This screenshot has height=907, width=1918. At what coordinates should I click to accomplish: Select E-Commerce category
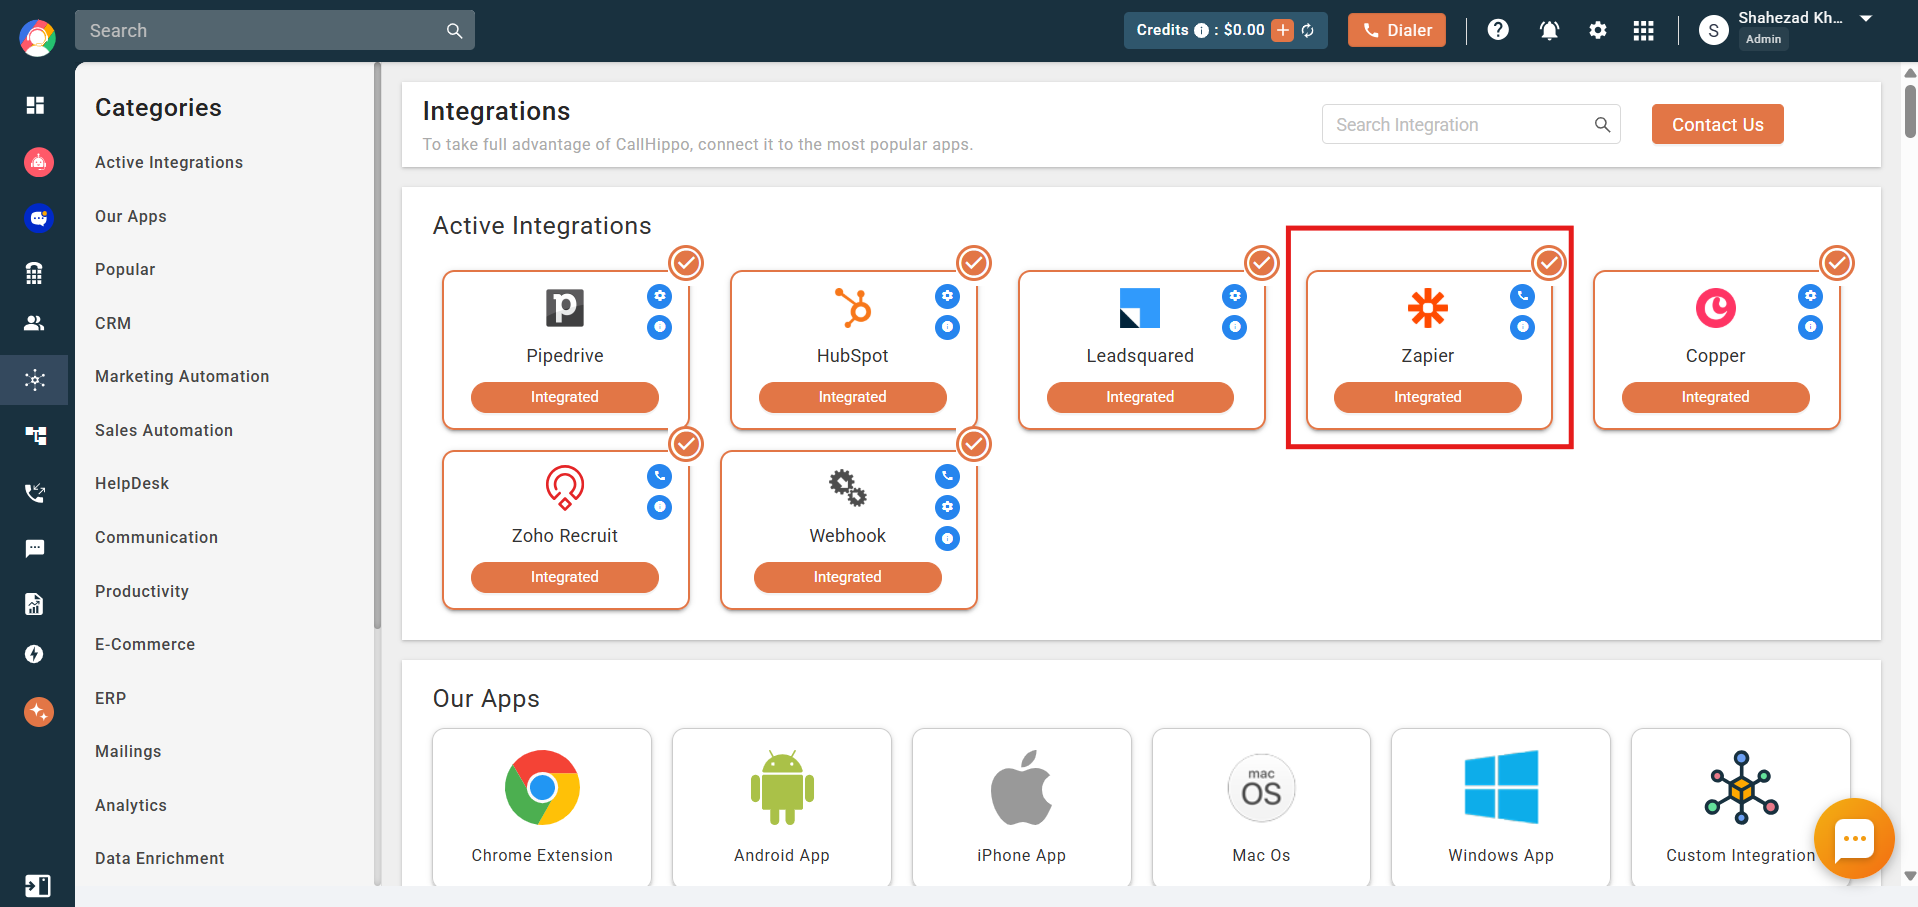click(x=145, y=644)
